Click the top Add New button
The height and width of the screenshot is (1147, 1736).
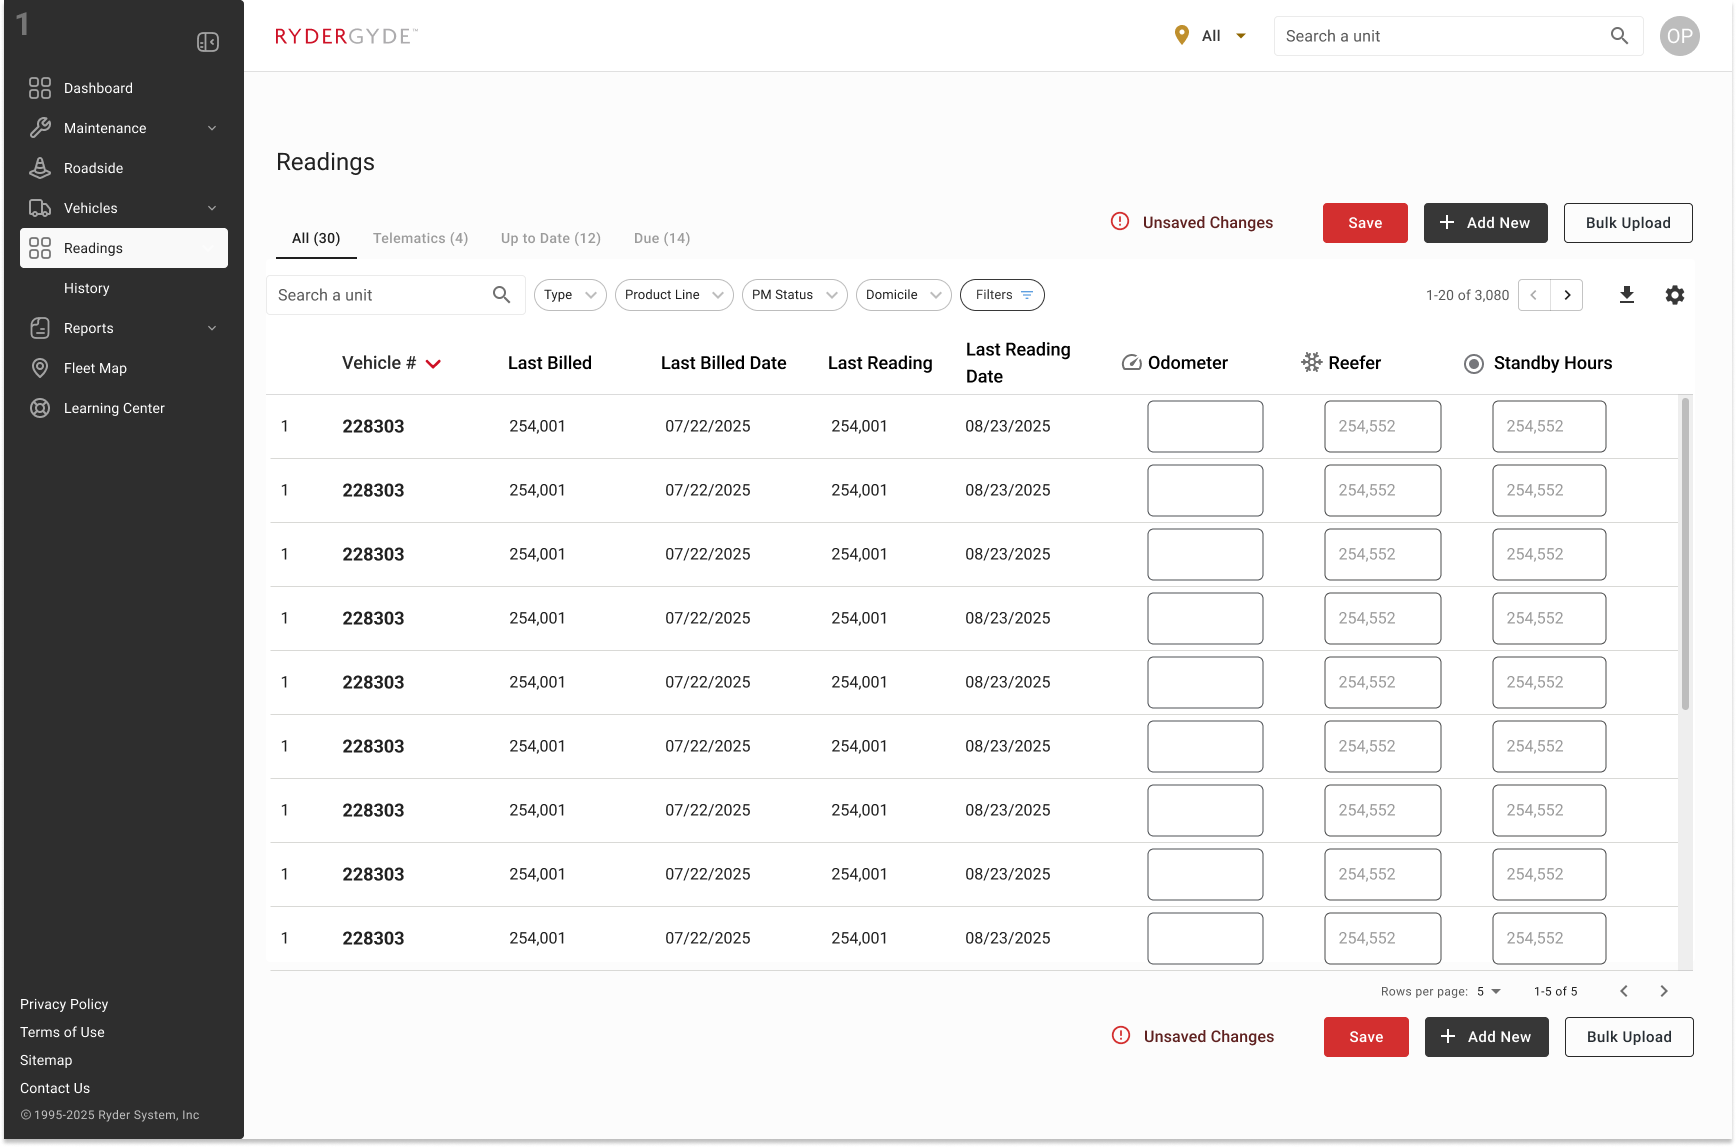tap(1486, 223)
